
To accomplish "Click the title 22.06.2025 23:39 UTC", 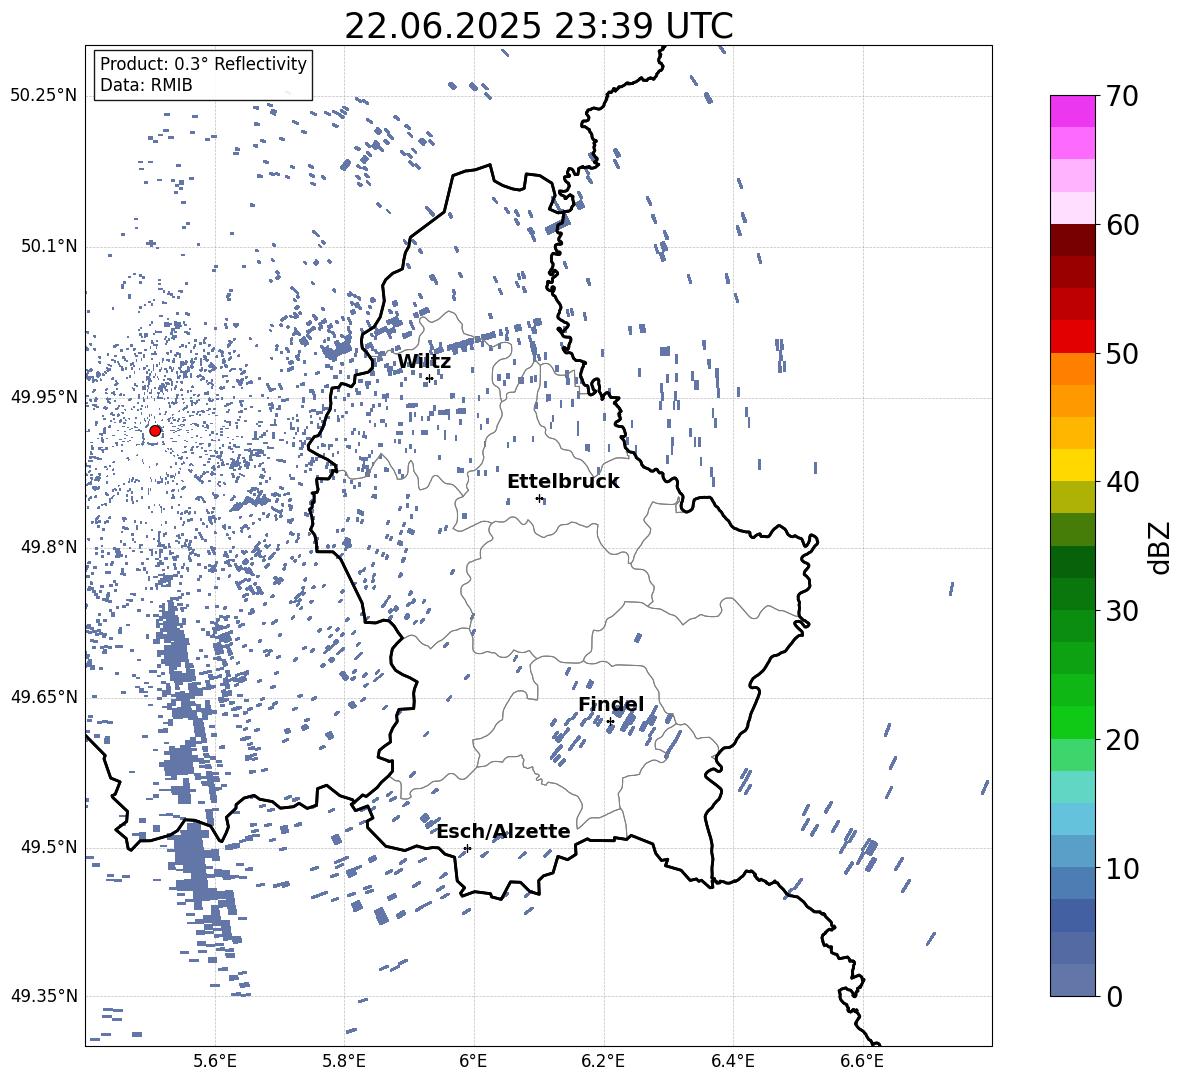I will coord(538,26).
